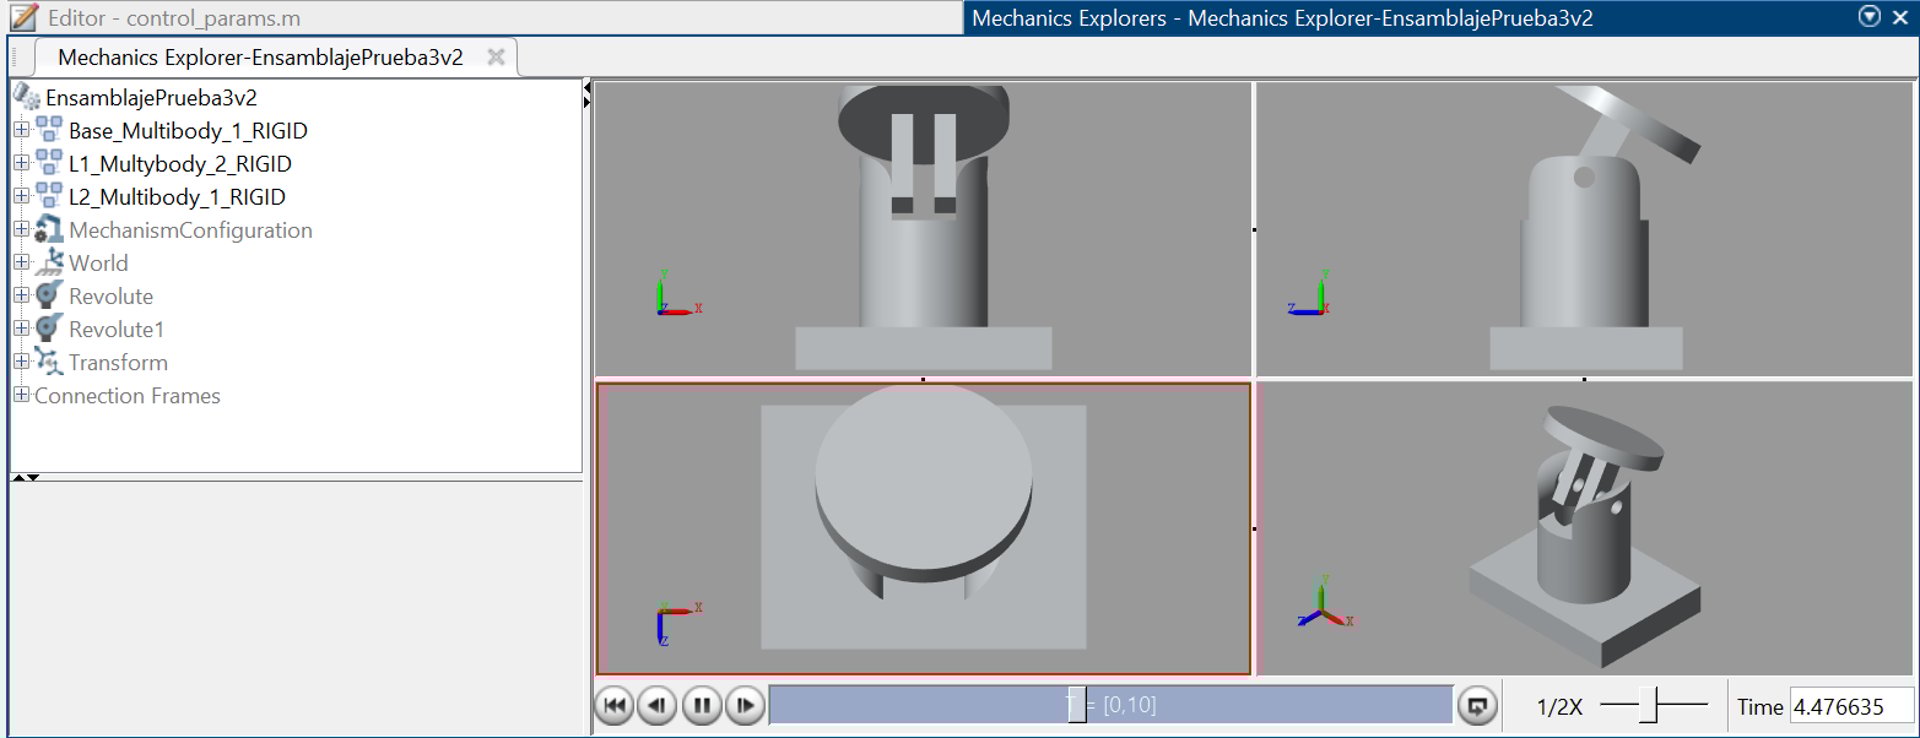The width and height of the screenshot is (1920, 738).
Task: Close the Mechanics Explorer-EnsamblajePrueba3v2 tab
Action: pyautogui.click(x=495, y=57)
